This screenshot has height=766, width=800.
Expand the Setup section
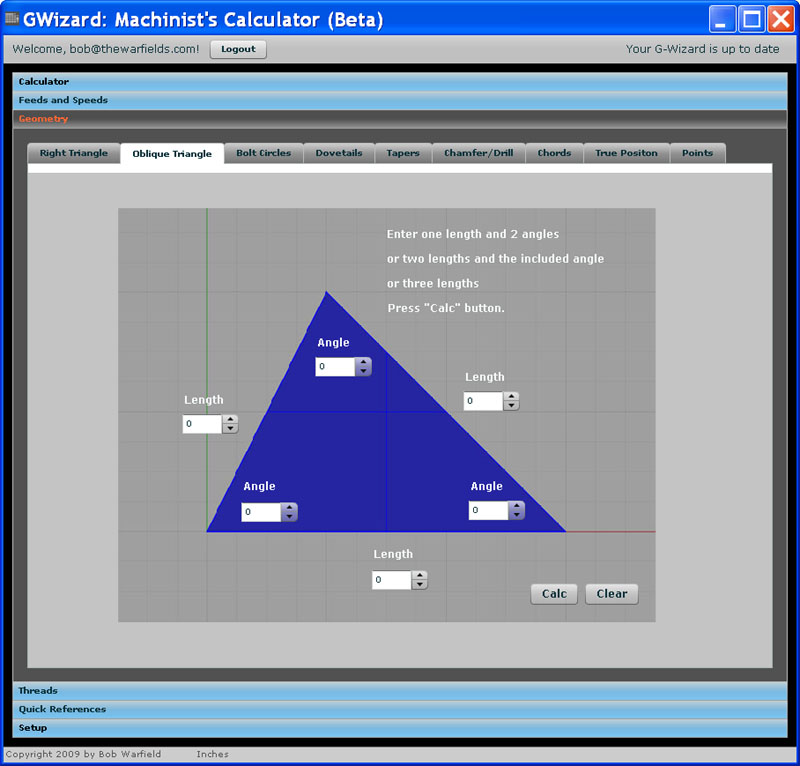point(399,728)
